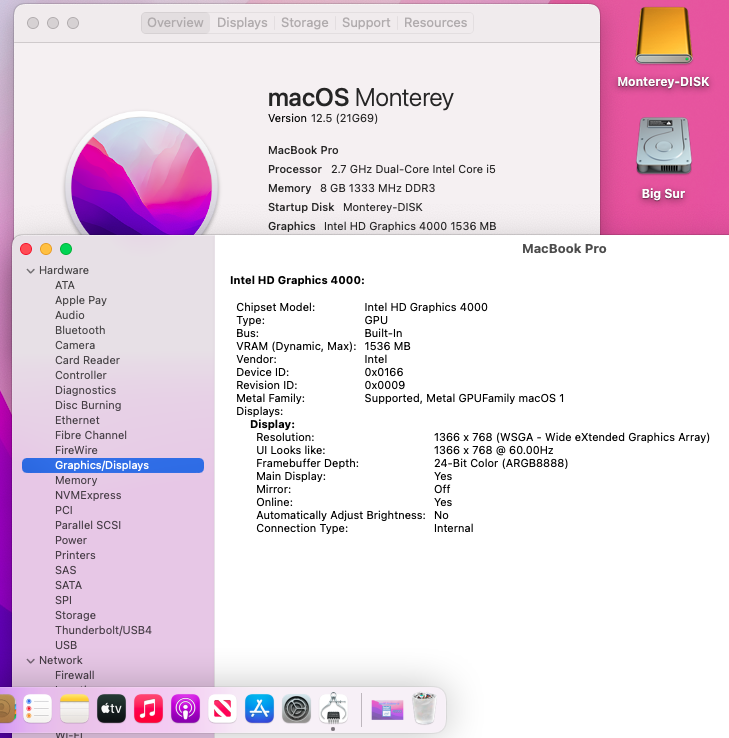Open the Notes app in the Dock
729x738 pixels.
click(74, 708)
